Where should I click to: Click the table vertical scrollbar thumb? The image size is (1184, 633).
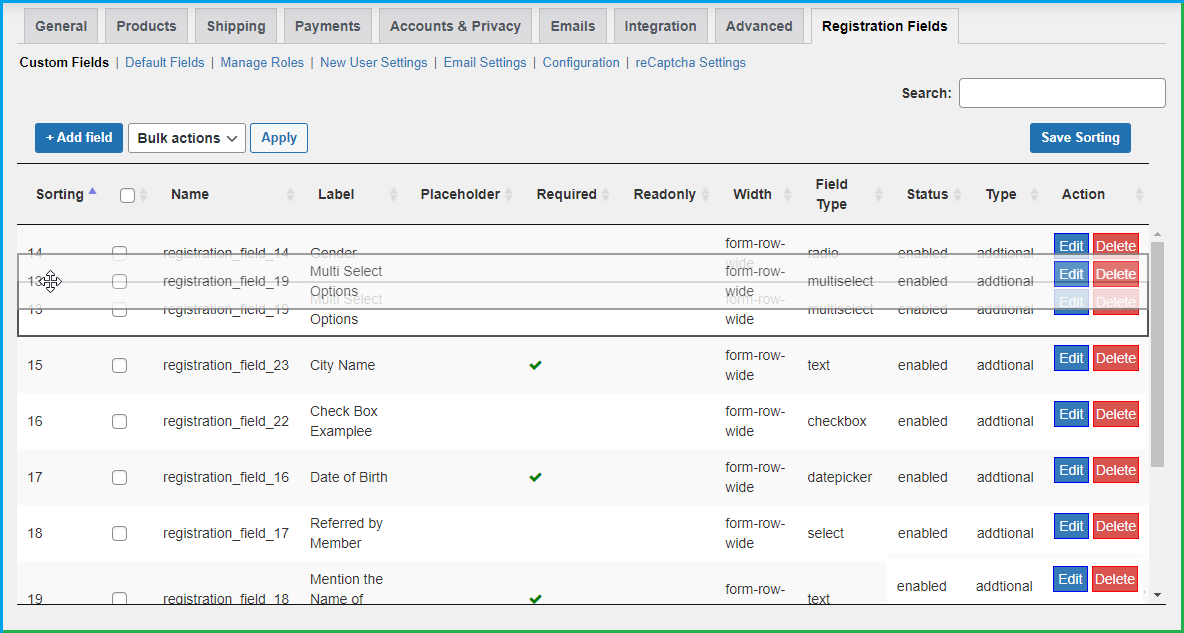tap(1157, 355)
